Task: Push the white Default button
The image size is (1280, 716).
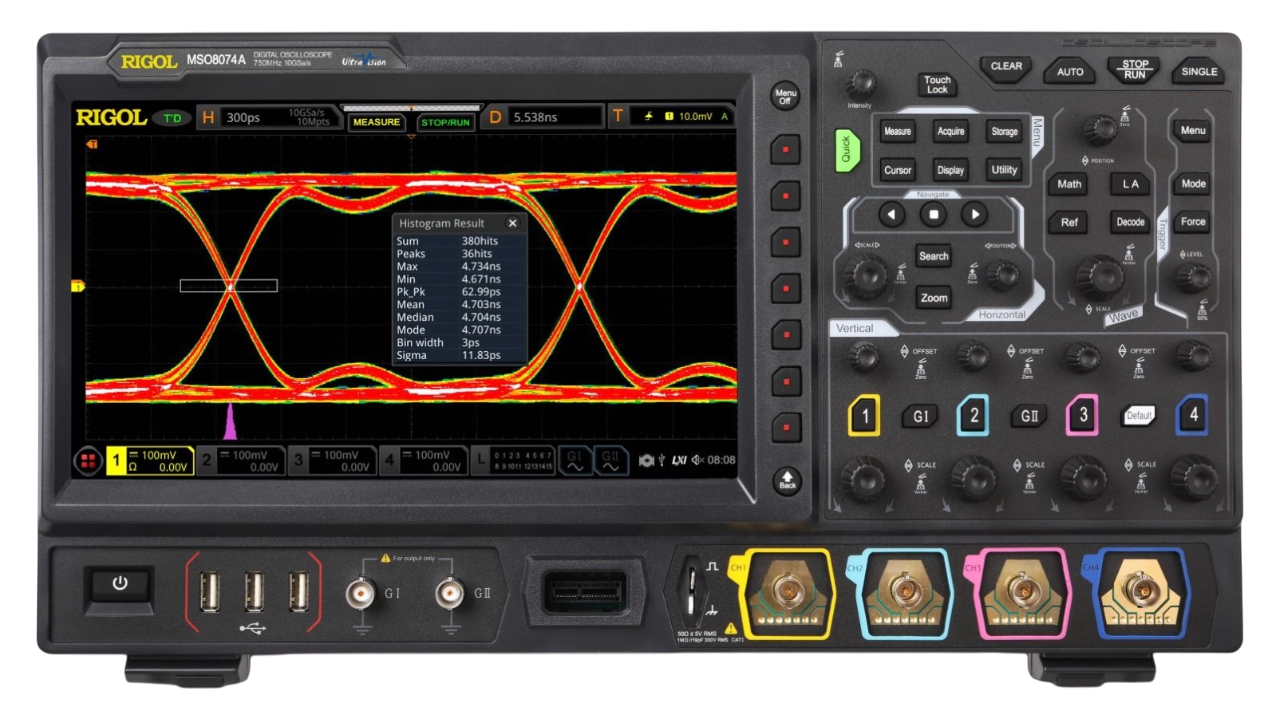Action: pyautogui.click(x=1138, y=416)
